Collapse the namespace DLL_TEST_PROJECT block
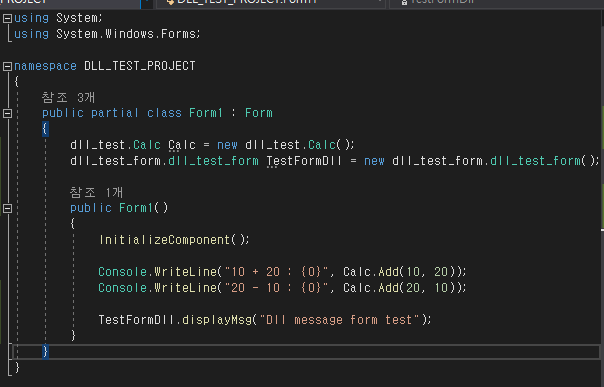Viewport: 604px width, 387px height. pyautogui.click(x=7, y=66)
